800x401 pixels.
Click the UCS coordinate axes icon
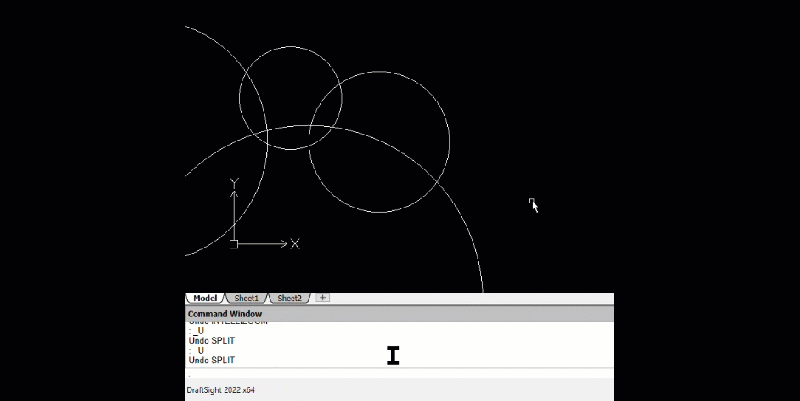tap(264, 214)
